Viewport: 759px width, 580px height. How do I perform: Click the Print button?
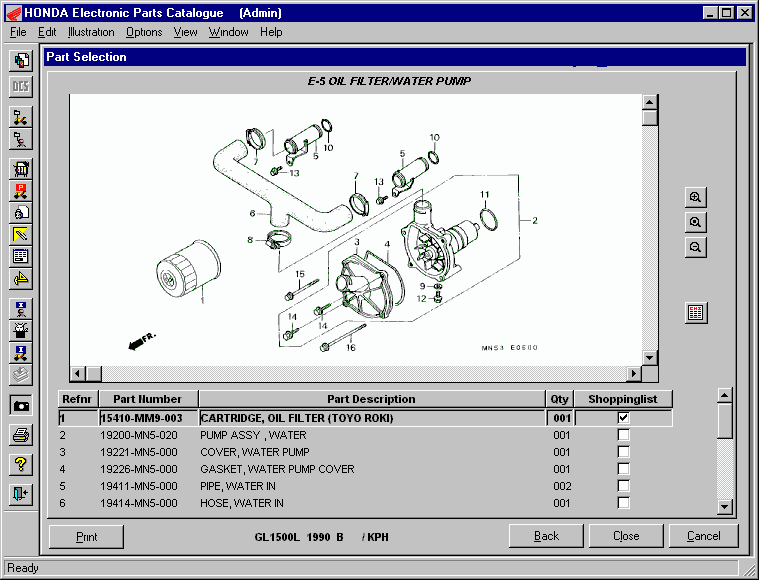[x=87, y=536]
